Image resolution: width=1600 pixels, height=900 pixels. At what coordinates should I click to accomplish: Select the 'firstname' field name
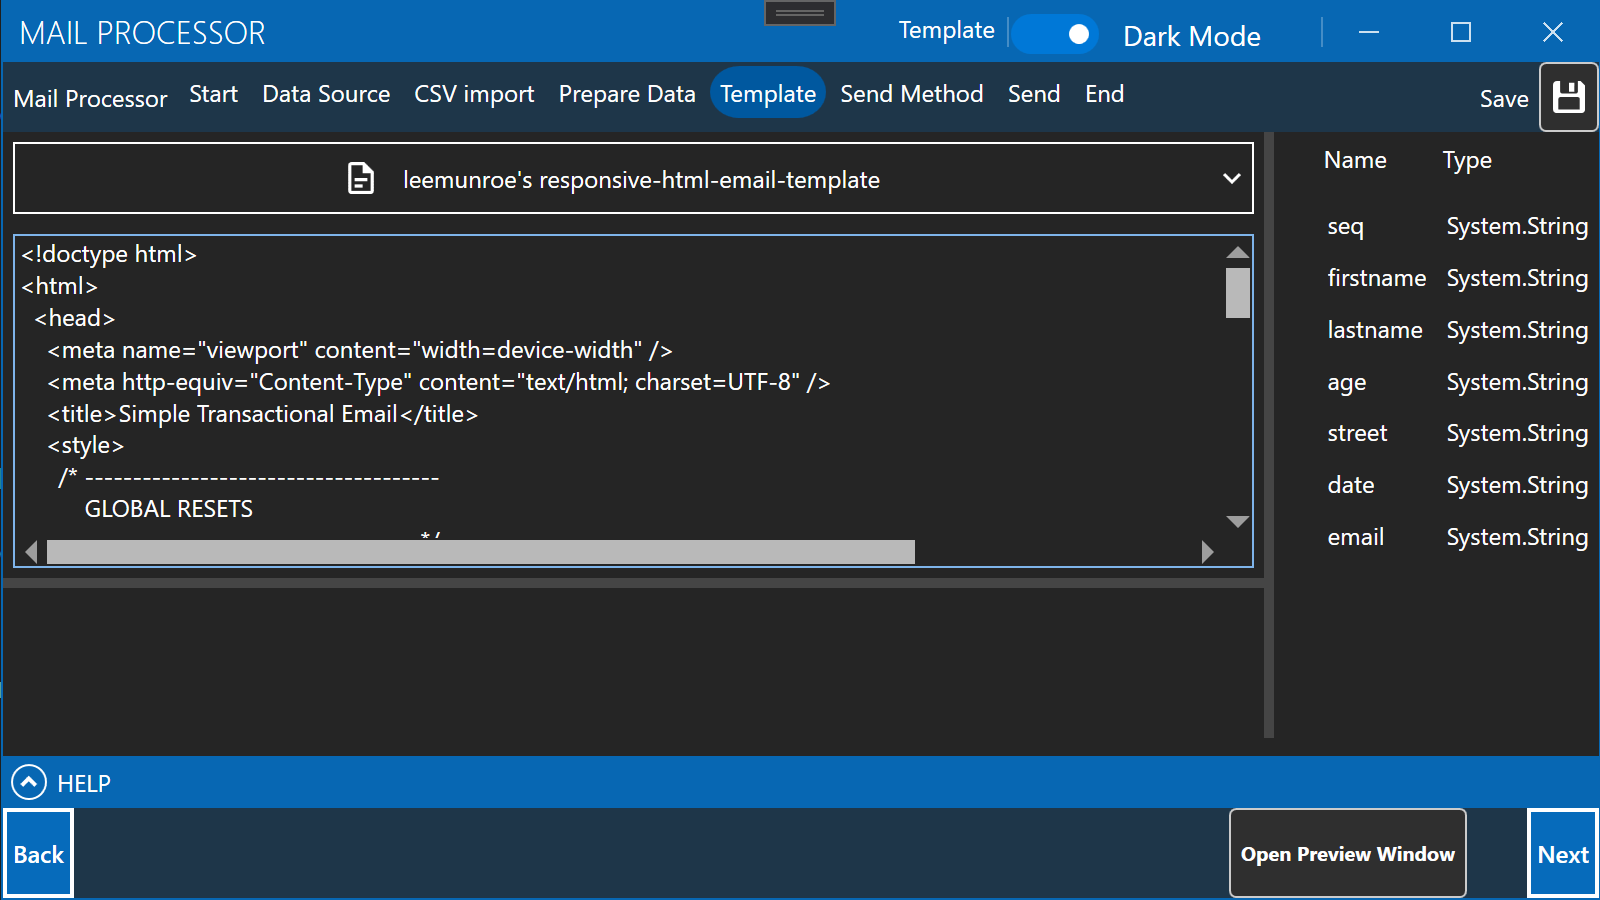1377,278
